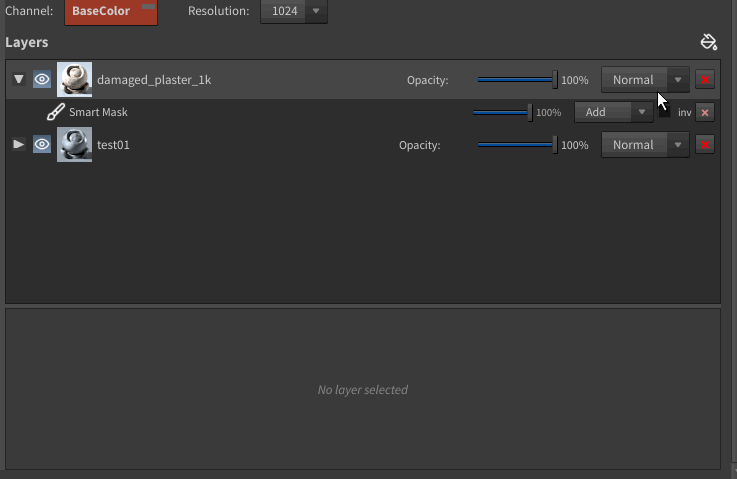
Task: Click the damaged_plaster_1k material thumbnail
Action: [74, 80]
